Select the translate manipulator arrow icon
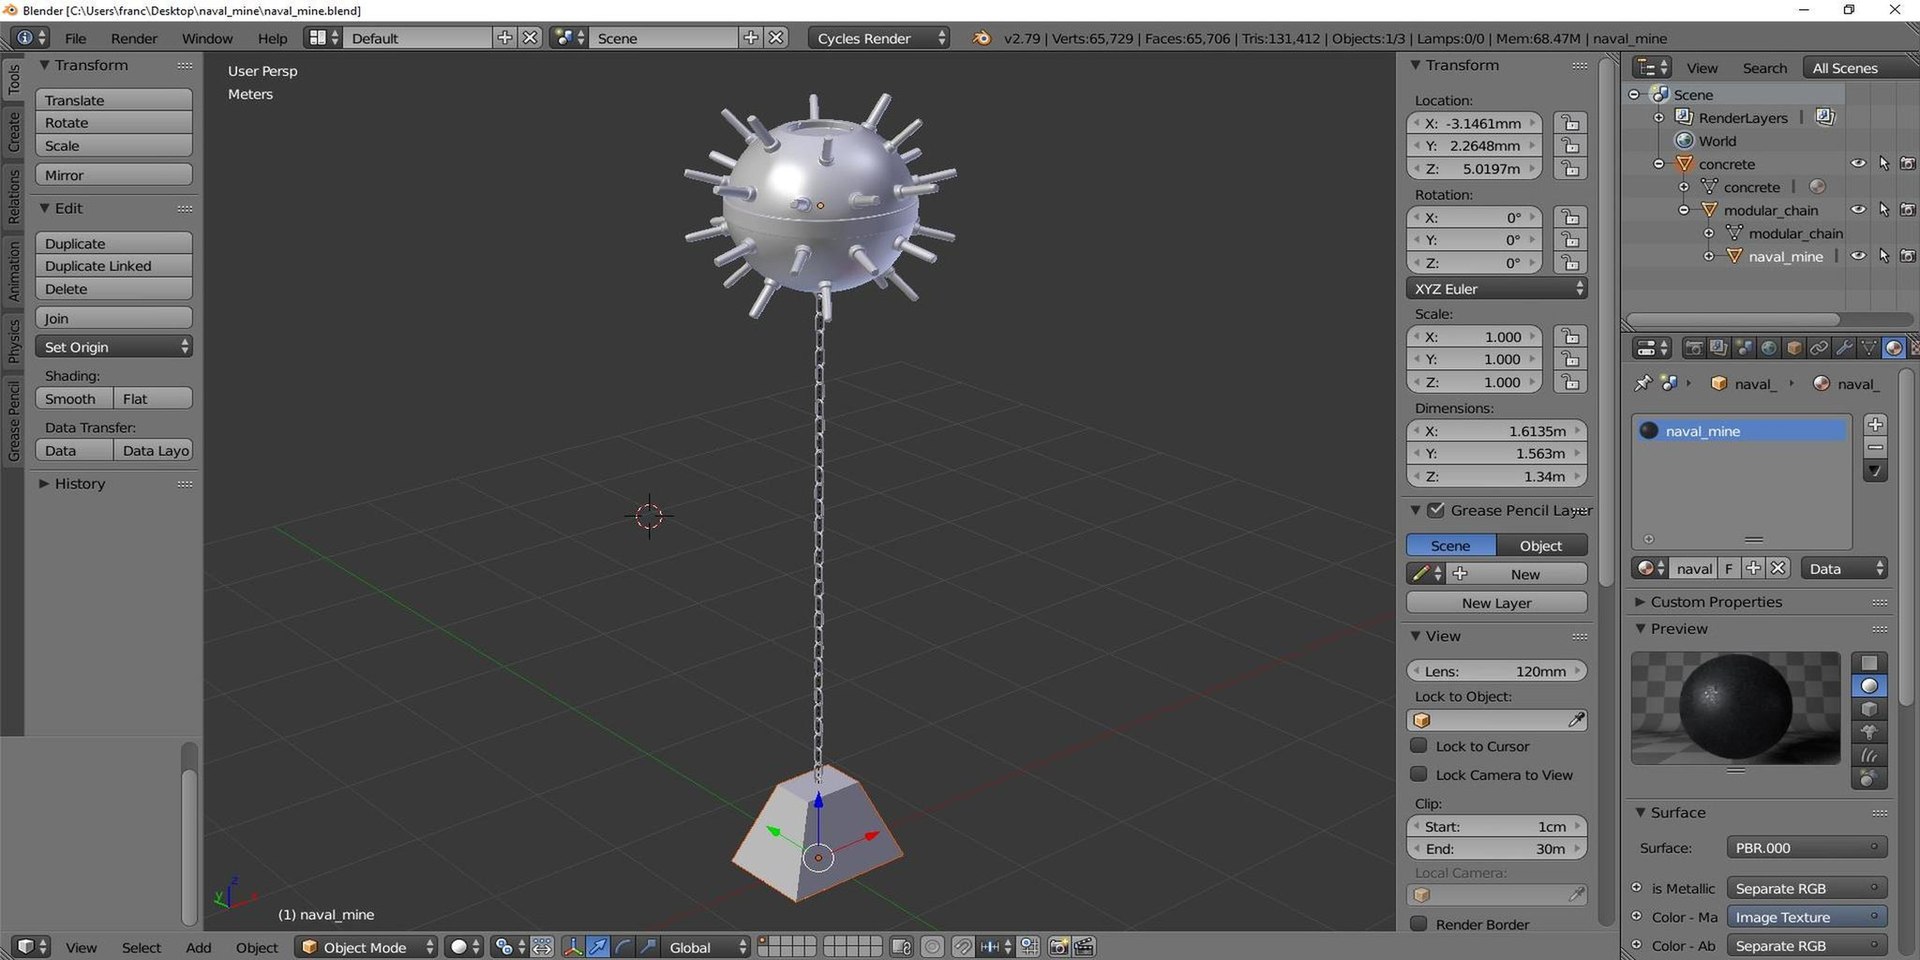1920x960 pixels. [598, 947]
